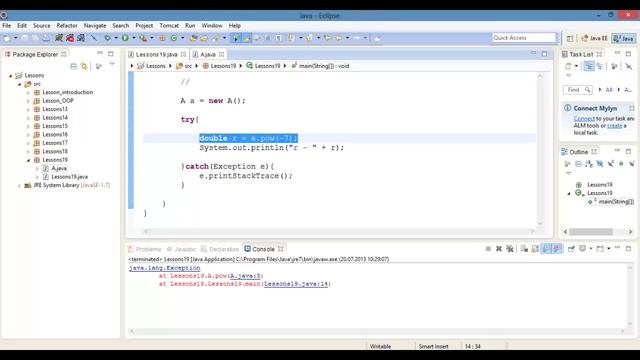640x360 pixels.
Task: Click the Connect link in Mylyn panel
Action: click(584, 119)
